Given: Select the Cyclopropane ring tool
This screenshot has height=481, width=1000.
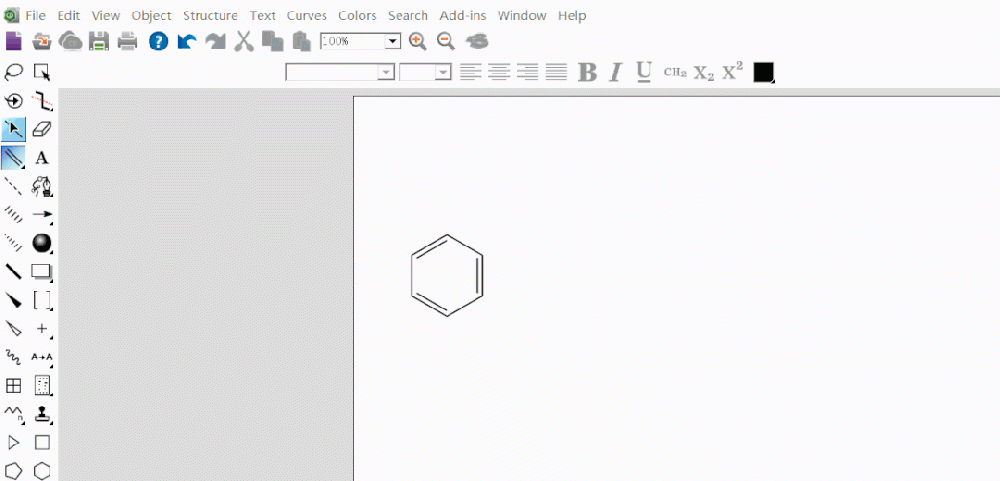Looking at the screenshot, I should coord(13,442).
